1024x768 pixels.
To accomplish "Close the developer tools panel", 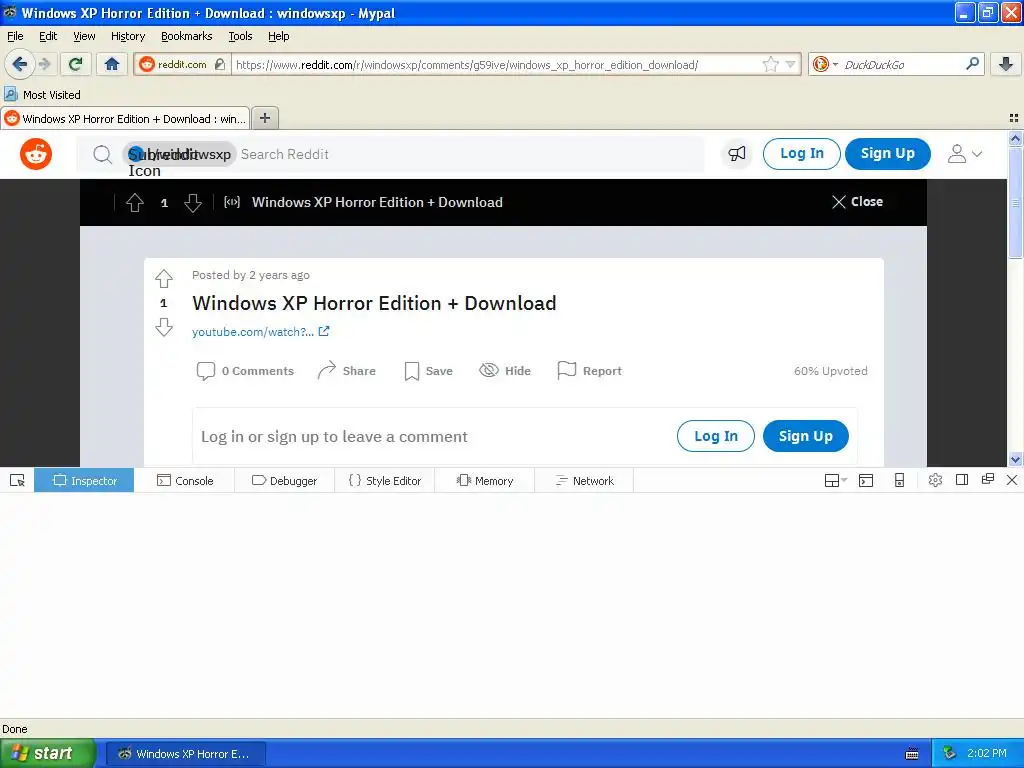I will coord(1012,480).
